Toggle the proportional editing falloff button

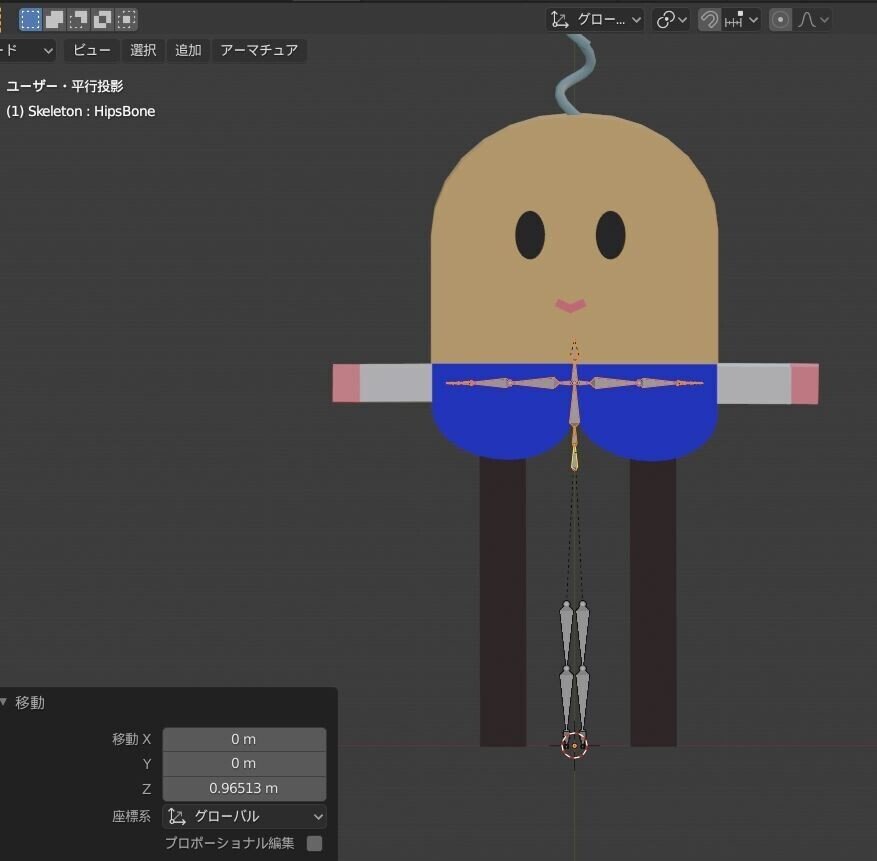point(808,19)
